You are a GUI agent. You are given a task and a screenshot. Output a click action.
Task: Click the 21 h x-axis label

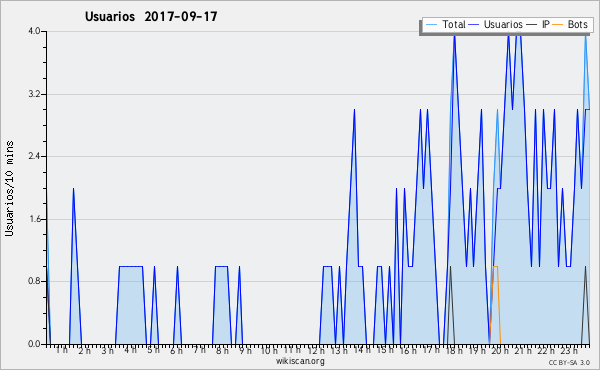523,350
